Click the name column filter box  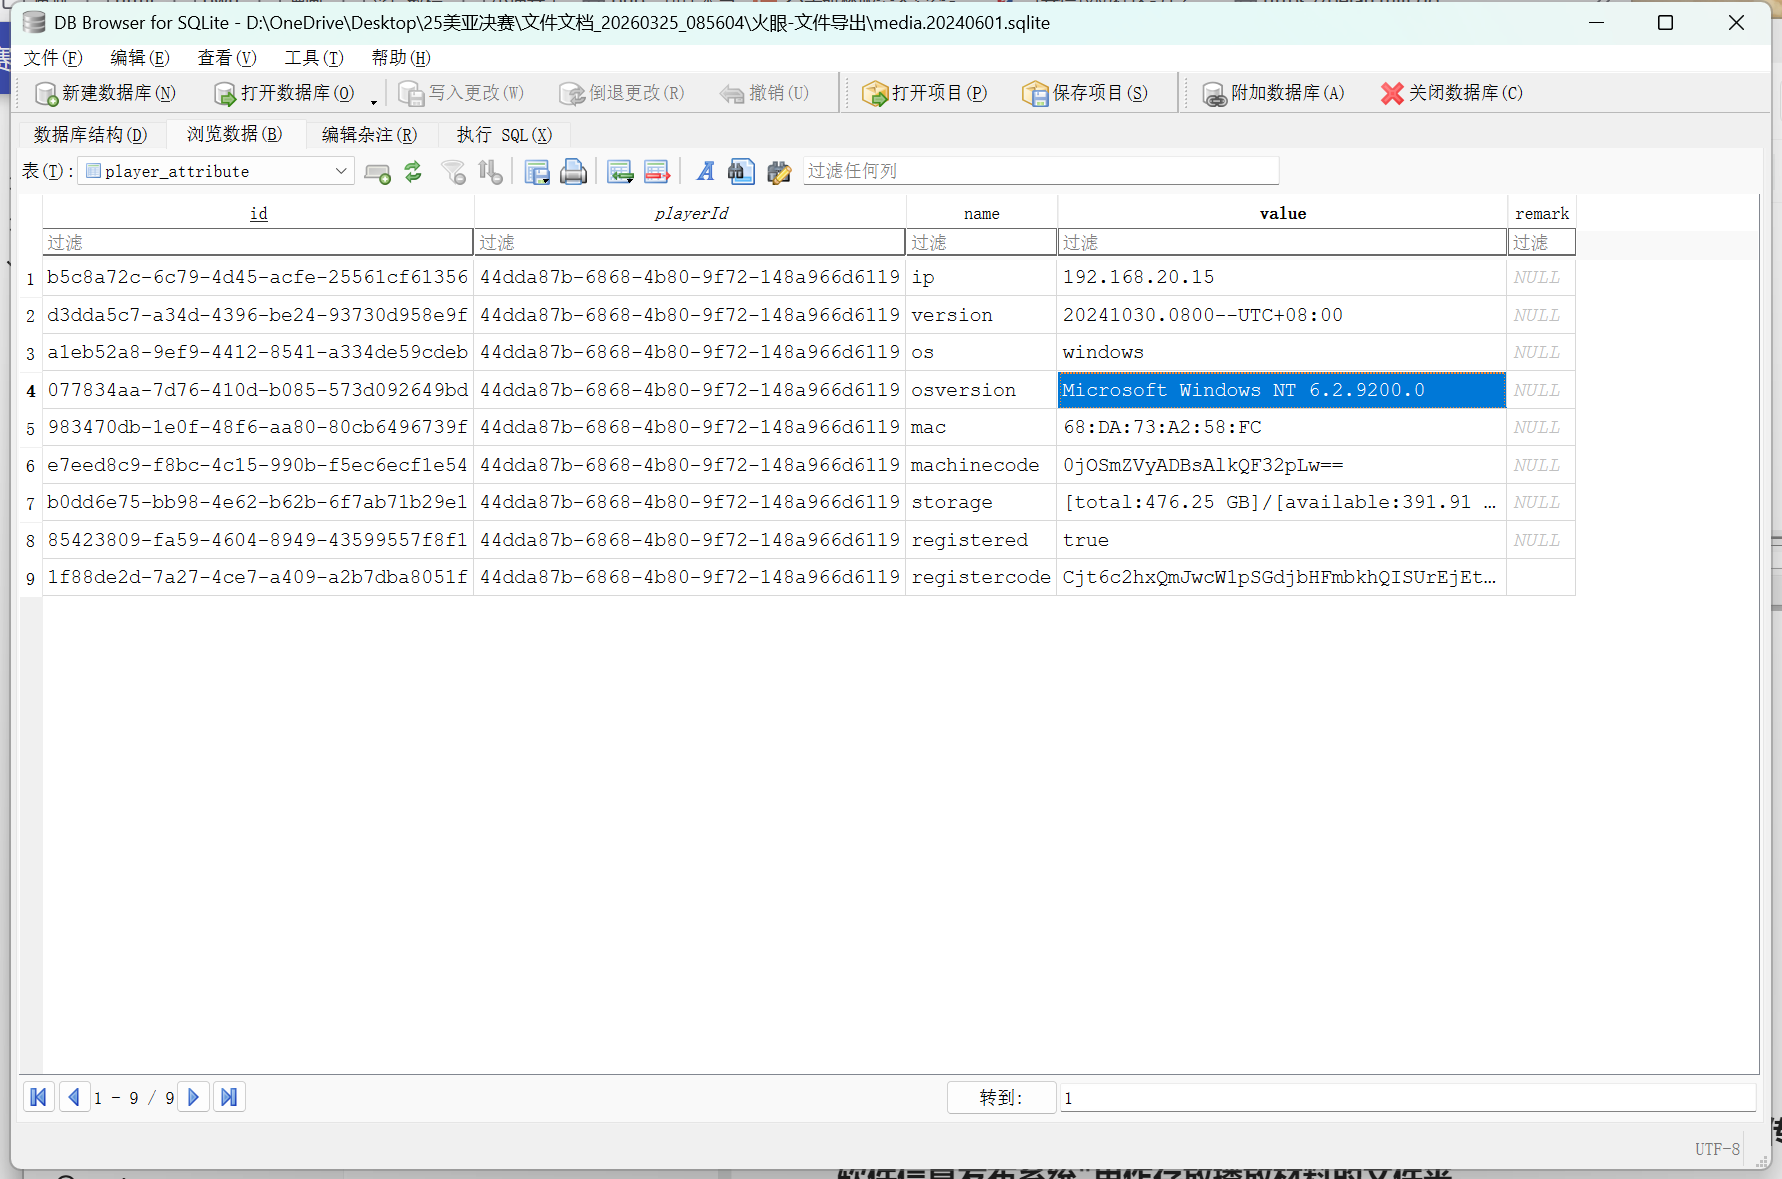pyautogui.click(x=981, y=242)
